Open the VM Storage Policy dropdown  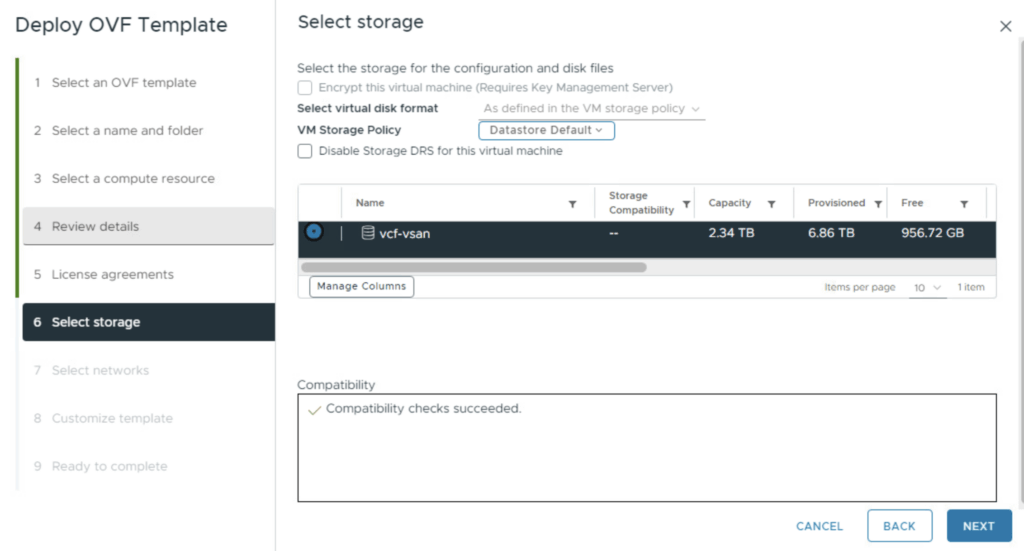pyautogui.click(x=546, y=130)
